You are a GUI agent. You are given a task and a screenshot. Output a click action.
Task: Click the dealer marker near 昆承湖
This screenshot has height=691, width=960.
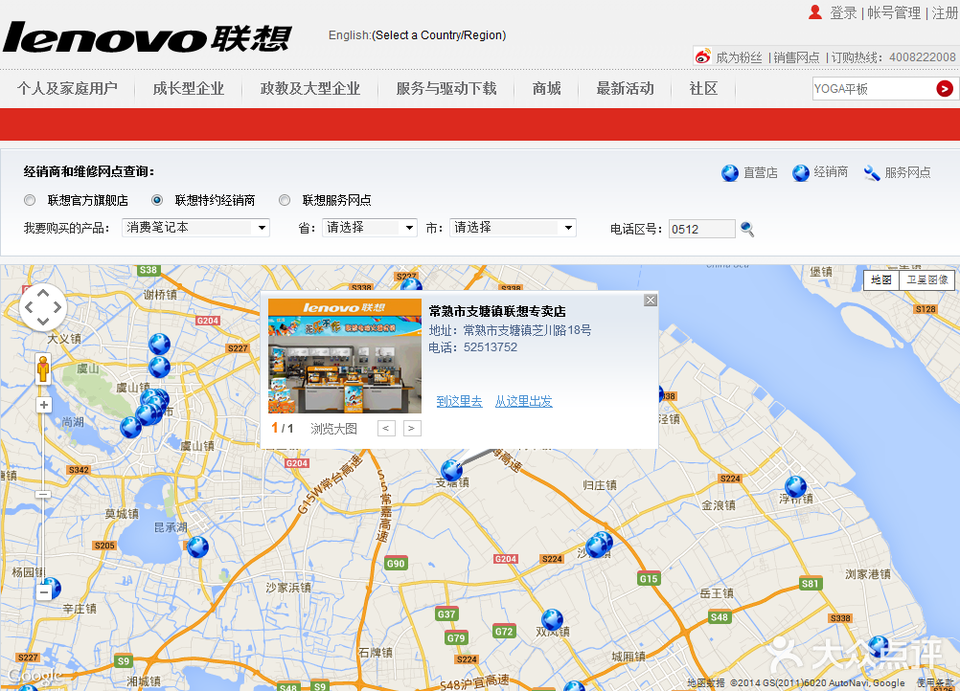197,547
